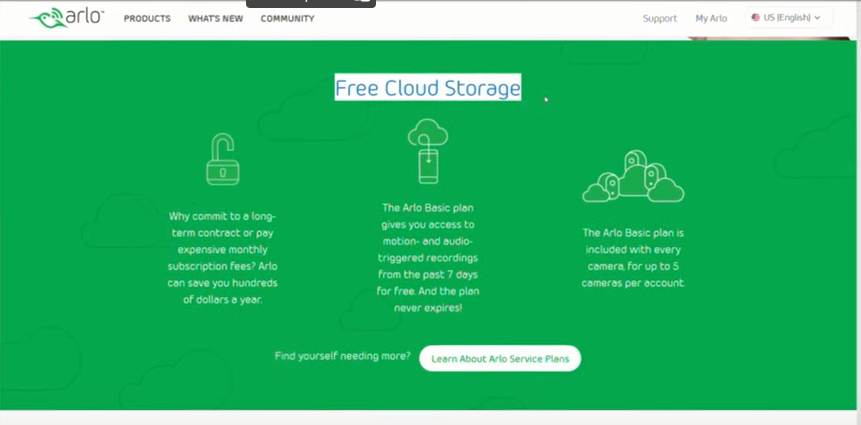This screenshot has height=425, width=861.
Task: Open the PRODUCTS menu
Action: [x=147, y=19]
